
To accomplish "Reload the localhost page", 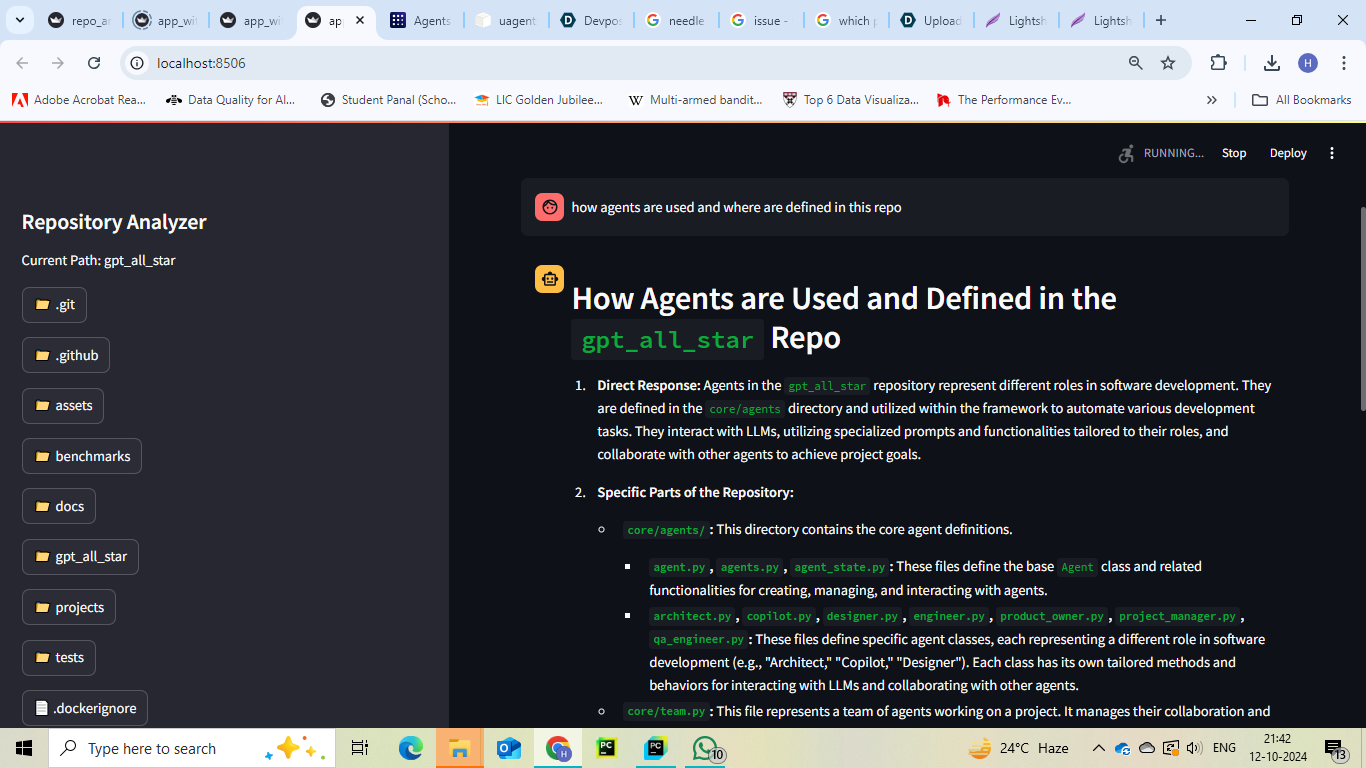I will [x=94, y=63].
